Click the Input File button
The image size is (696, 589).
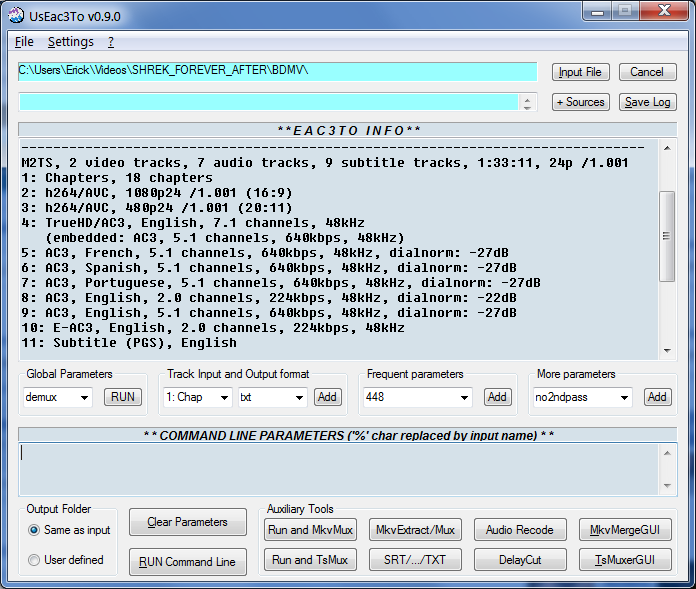coord(581,72)
